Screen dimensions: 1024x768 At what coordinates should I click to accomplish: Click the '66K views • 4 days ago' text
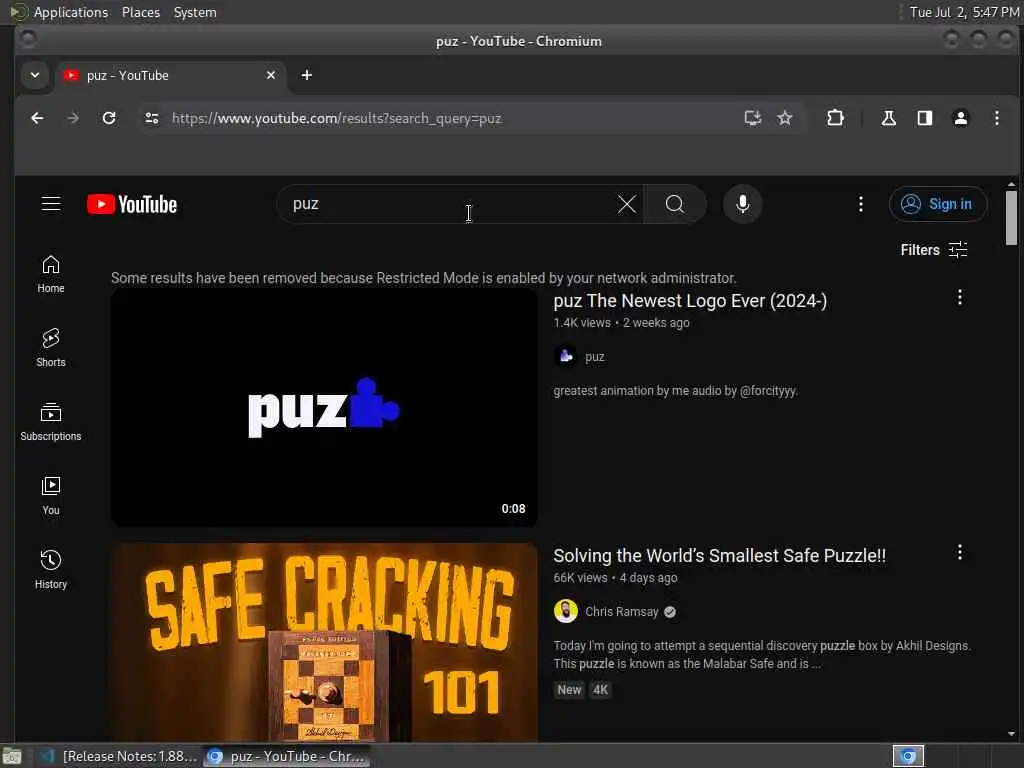pyautogui.click(x=615, y=577)
